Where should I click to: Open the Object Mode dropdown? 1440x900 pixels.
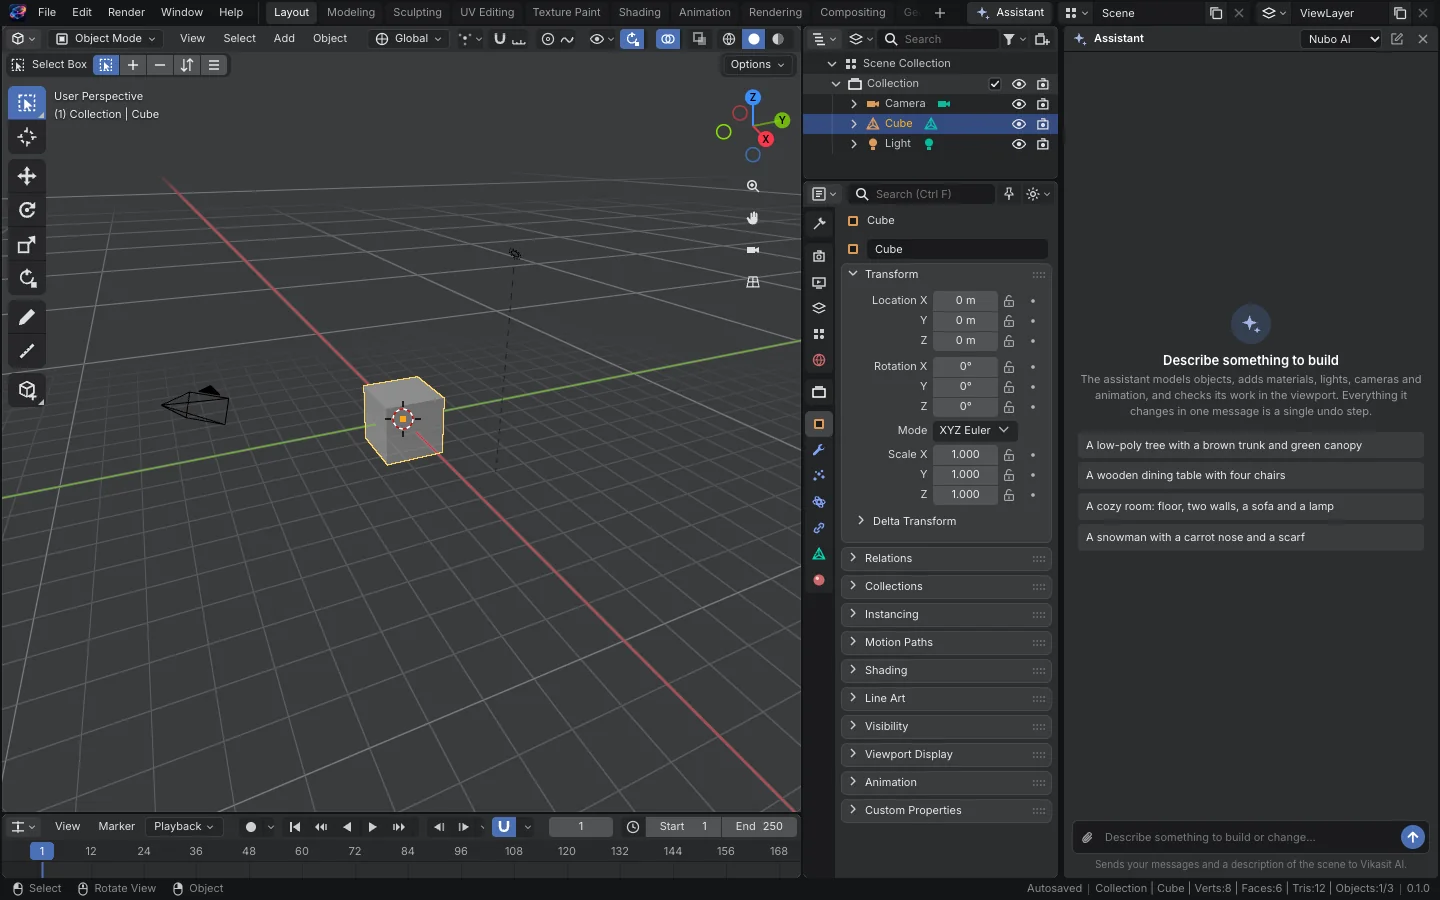coord(106,39)
